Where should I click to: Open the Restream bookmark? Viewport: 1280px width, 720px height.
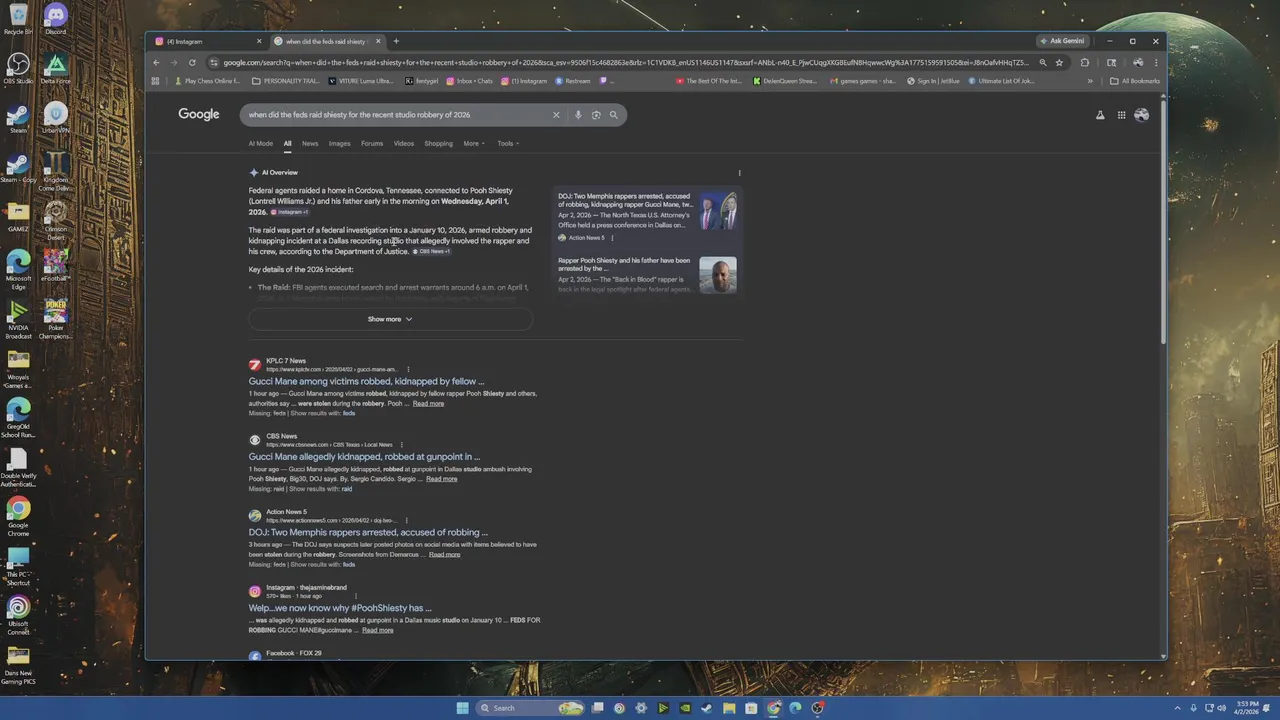pos(573,81)
